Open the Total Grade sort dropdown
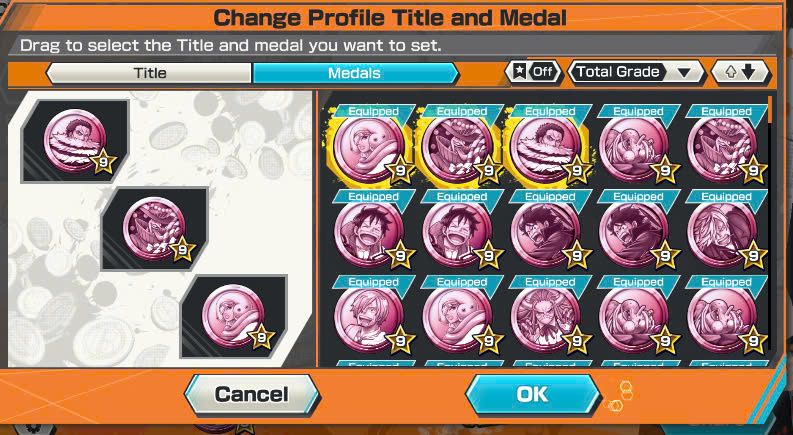 [636, 72]
